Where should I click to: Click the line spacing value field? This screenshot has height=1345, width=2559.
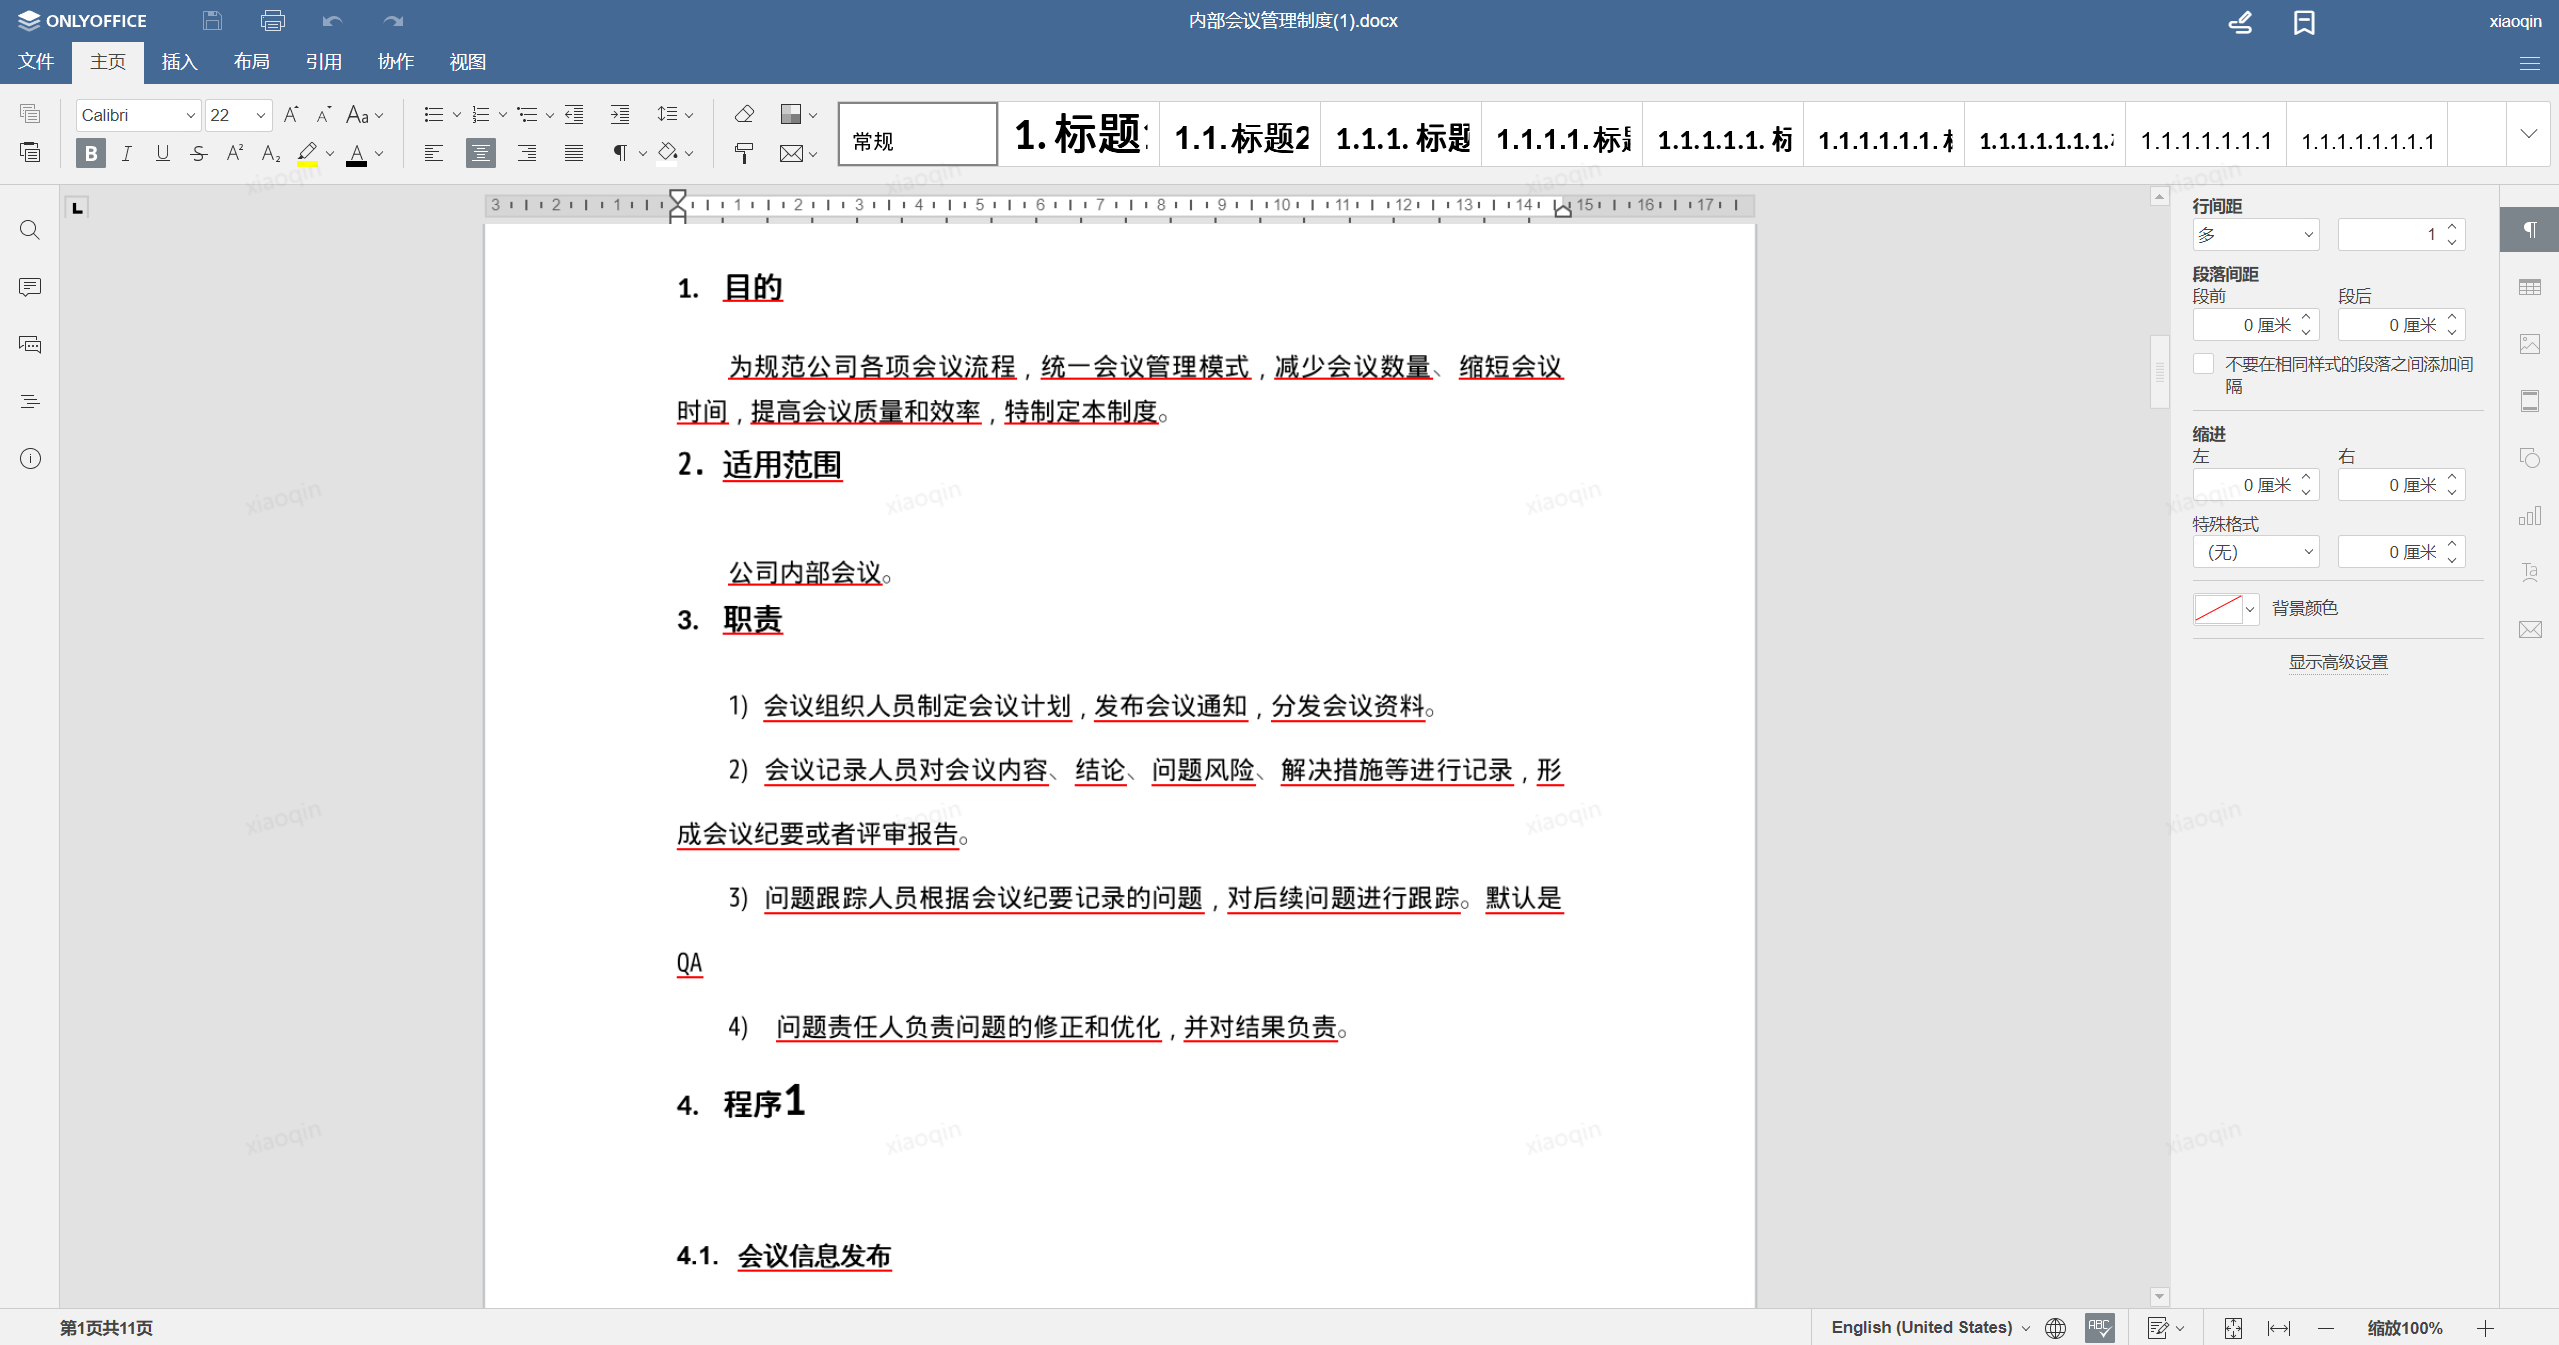2401,235
